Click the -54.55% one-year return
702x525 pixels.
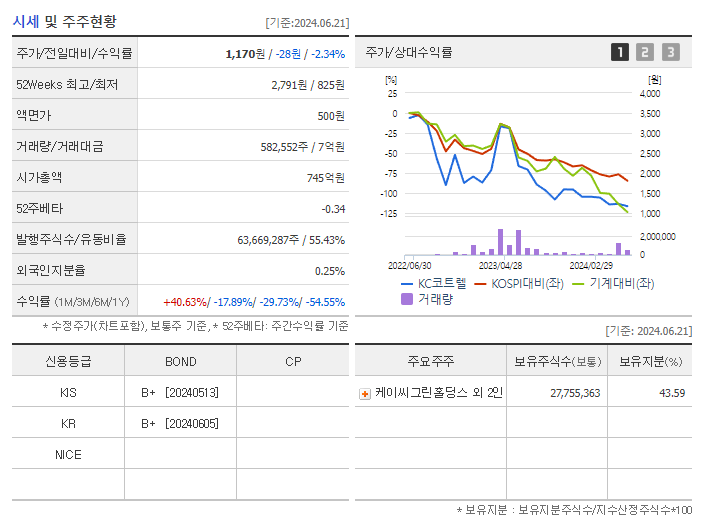click(x=325, y=302)
